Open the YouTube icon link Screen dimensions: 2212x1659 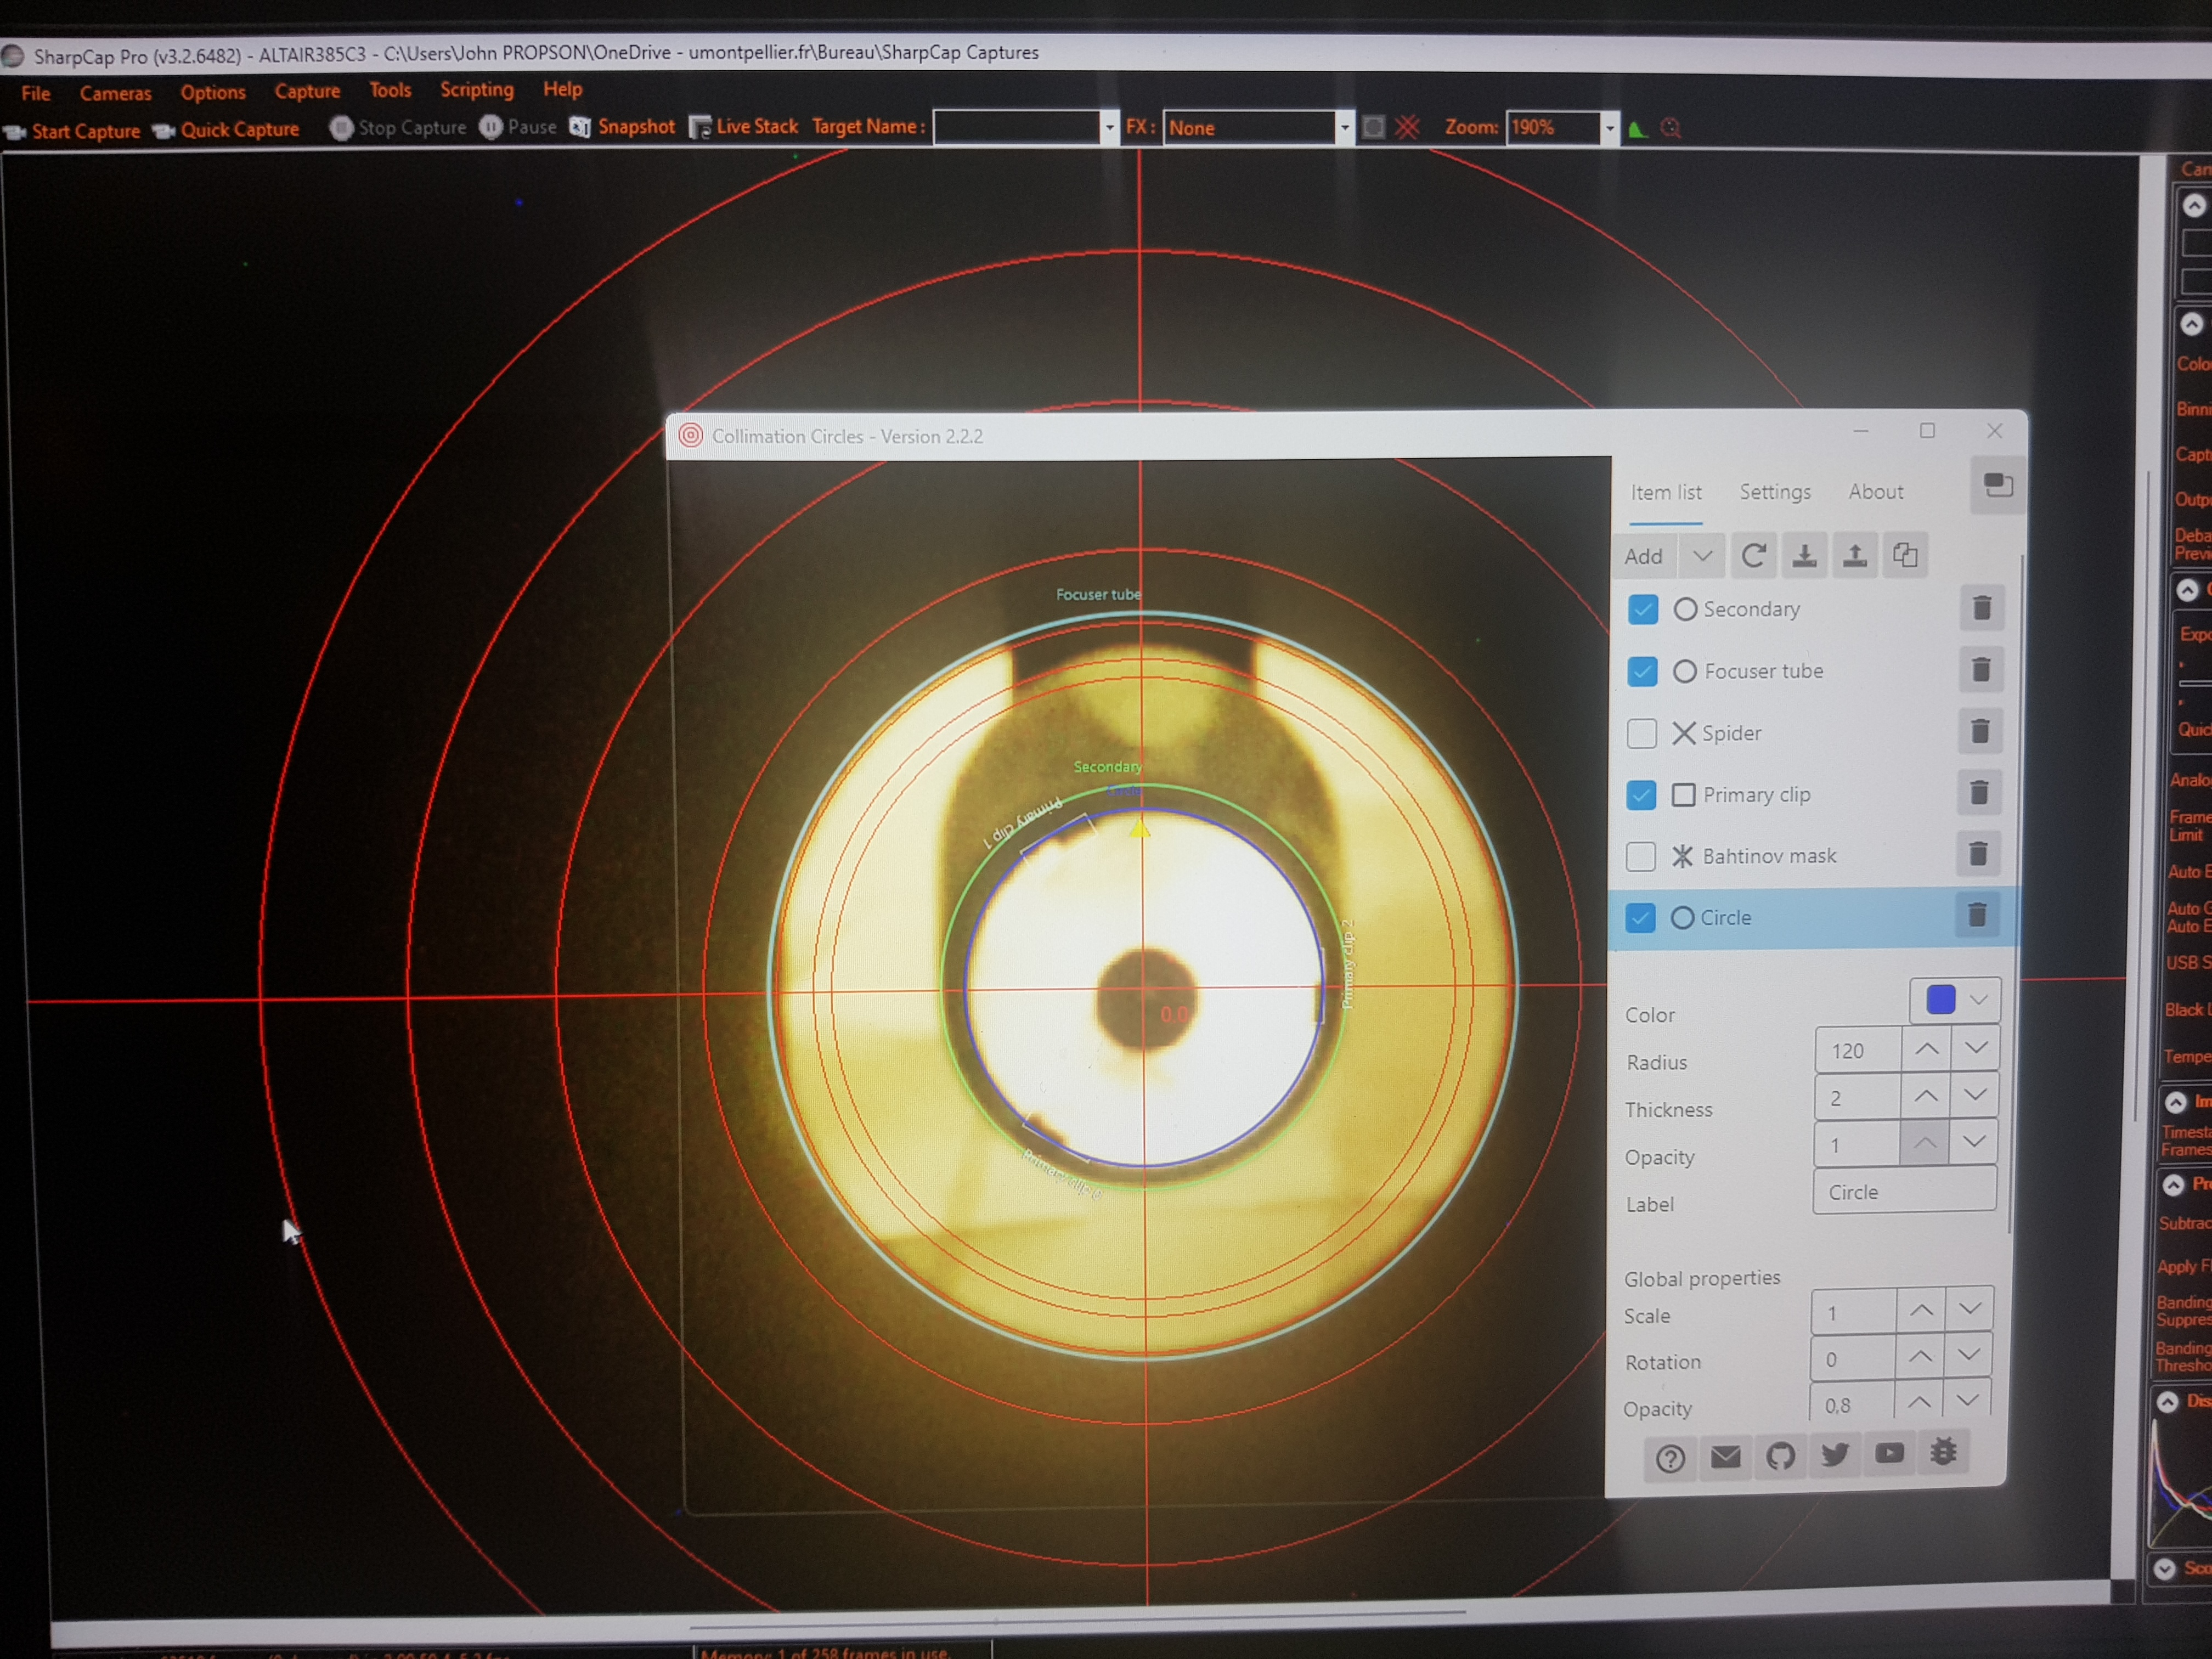click(x=1889, y=1453)
